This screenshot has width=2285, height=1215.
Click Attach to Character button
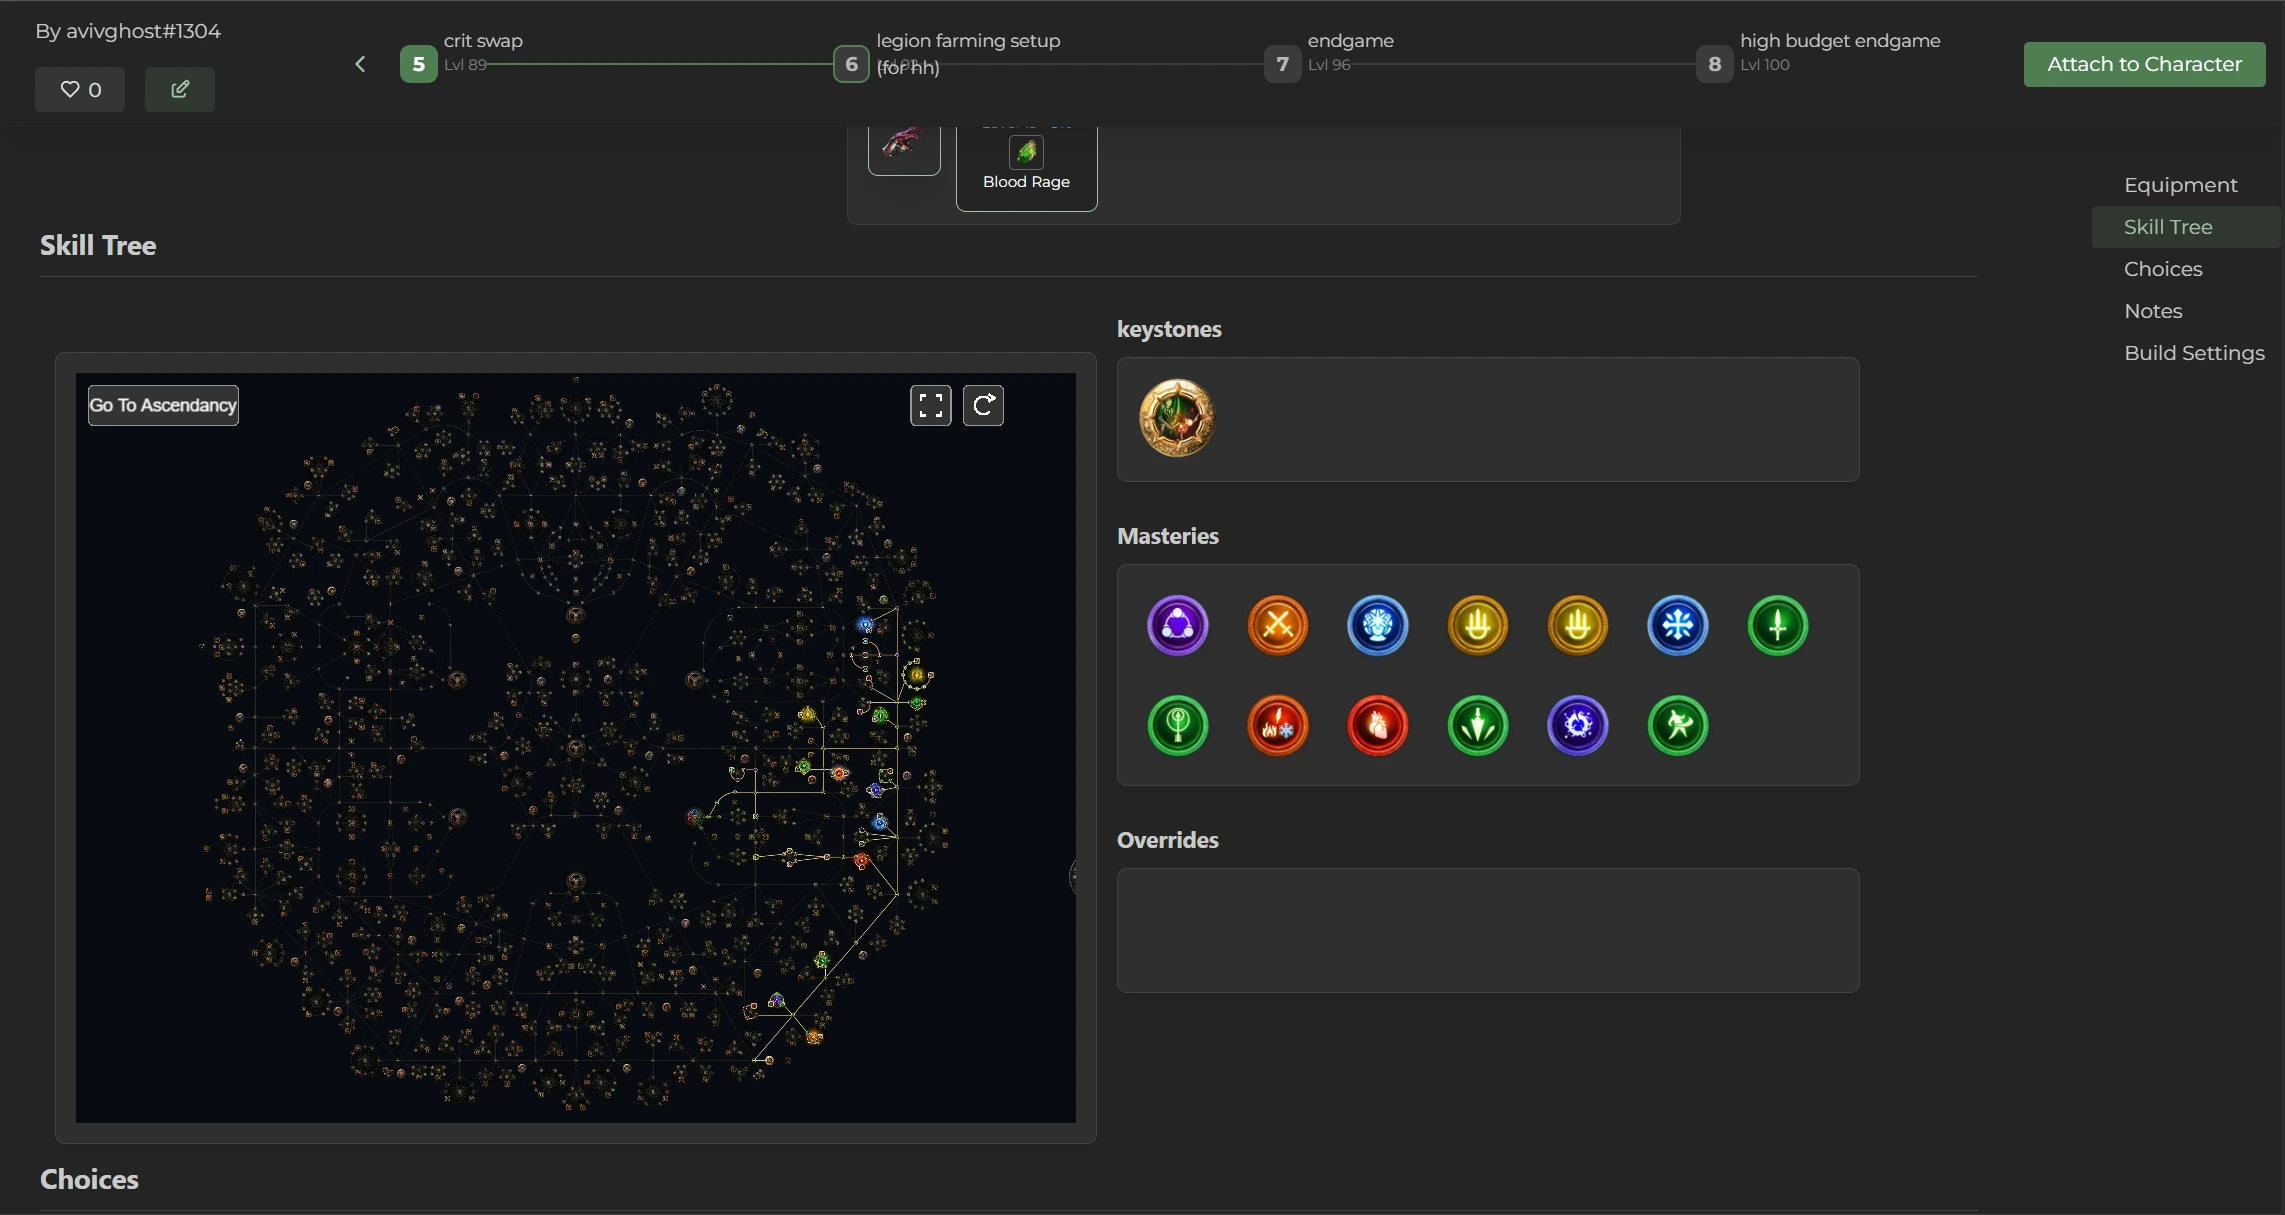pos(2144,65)
